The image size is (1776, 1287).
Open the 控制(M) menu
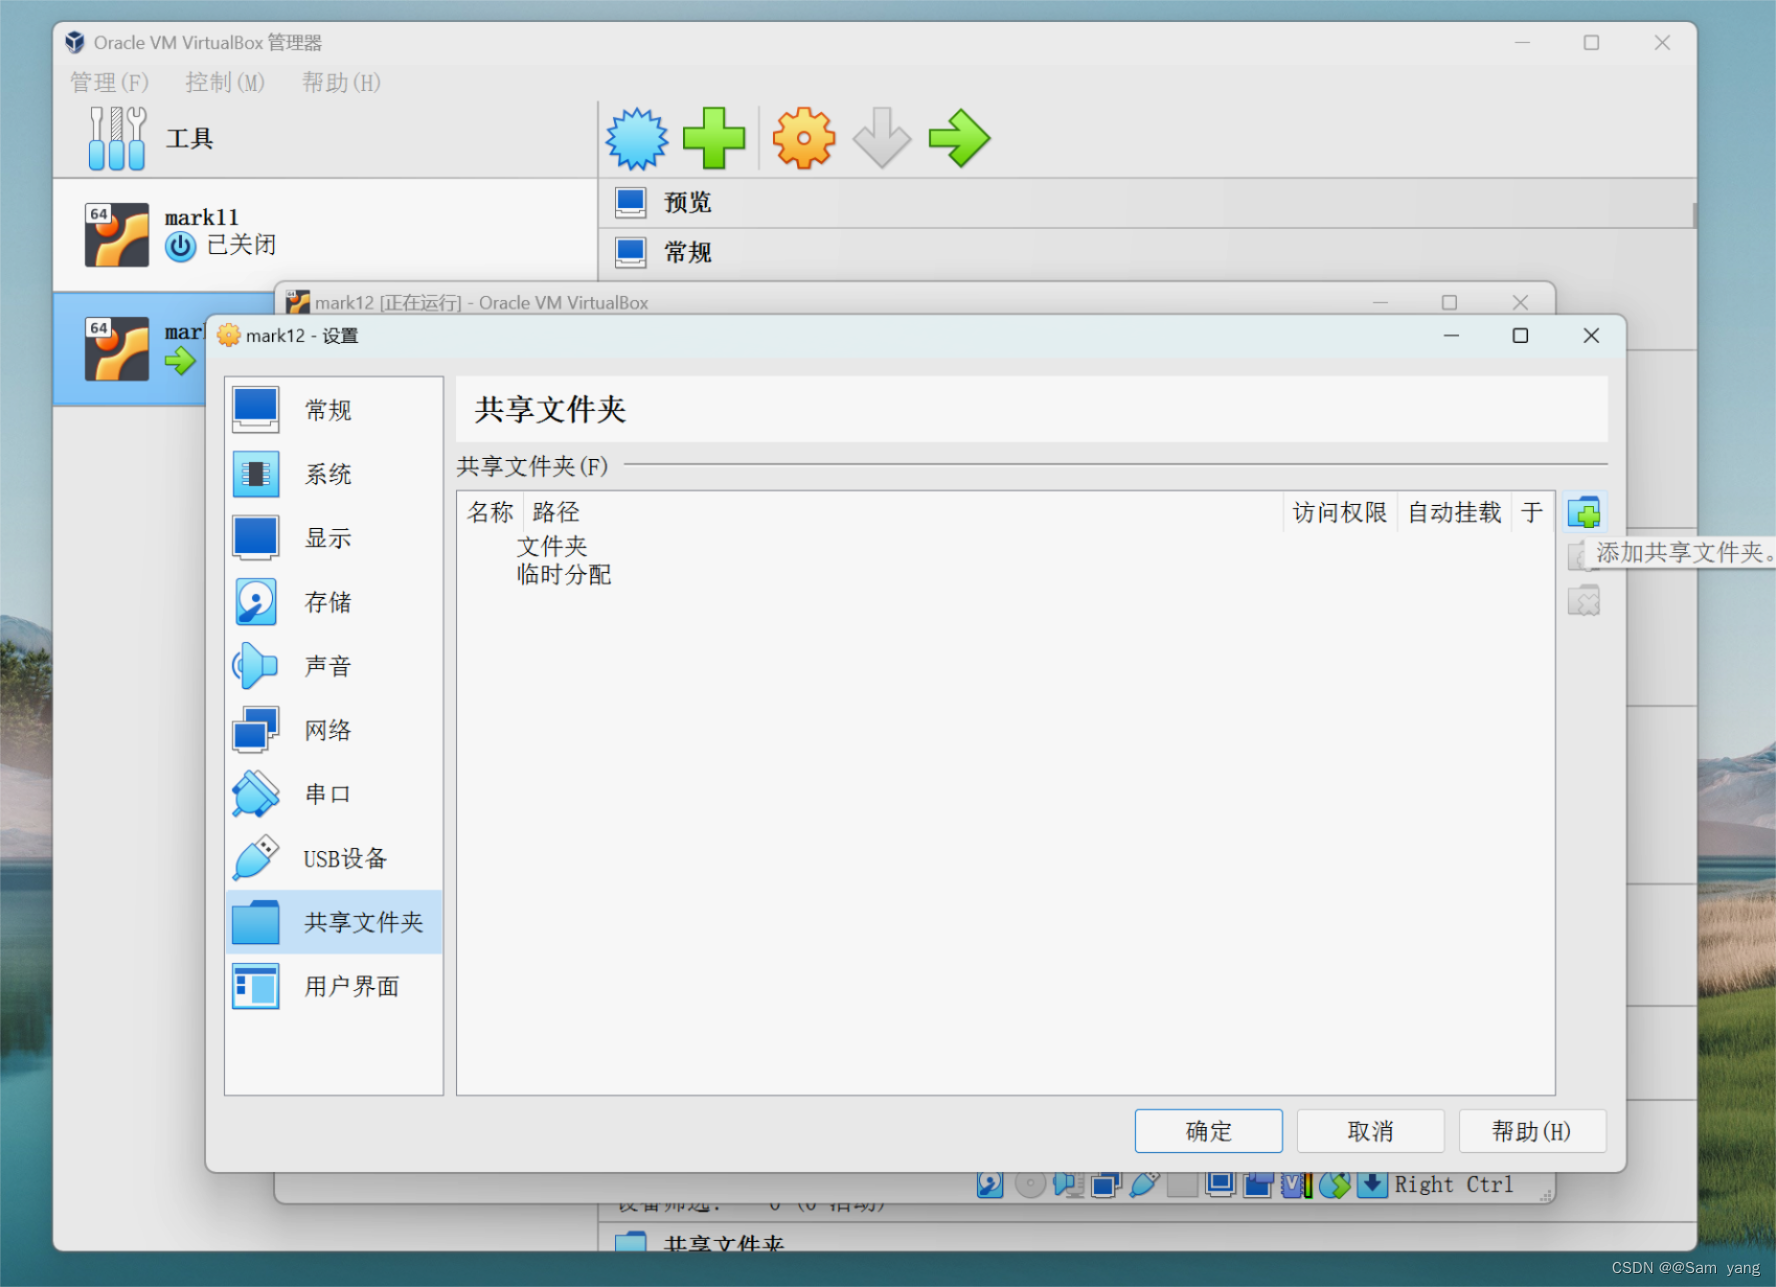click(x=225, y=82)
